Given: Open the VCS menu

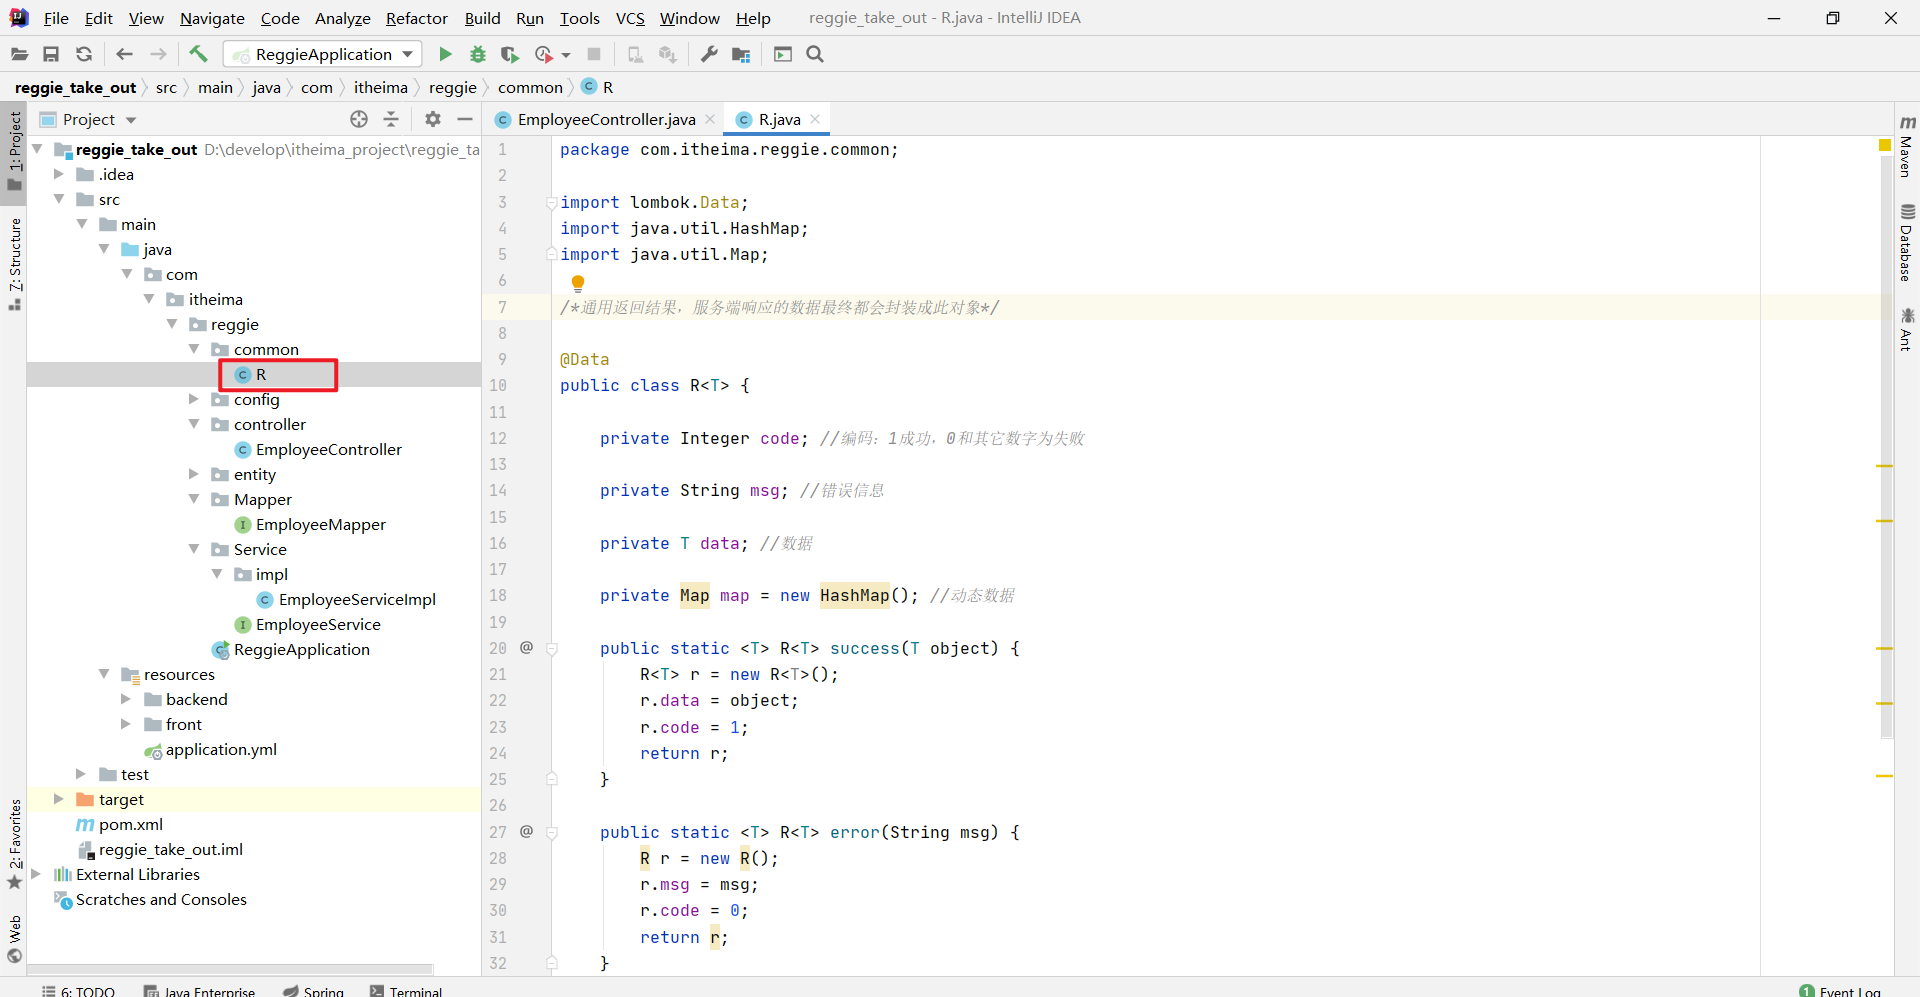Looking at the screenshot, I should click(x=630, y=18).
